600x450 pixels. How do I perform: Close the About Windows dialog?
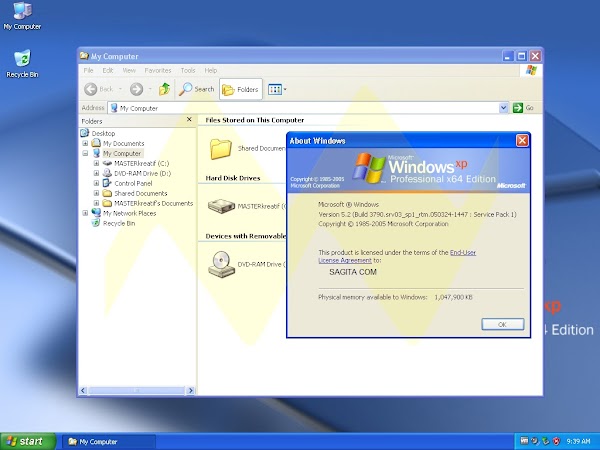point(522,140)
